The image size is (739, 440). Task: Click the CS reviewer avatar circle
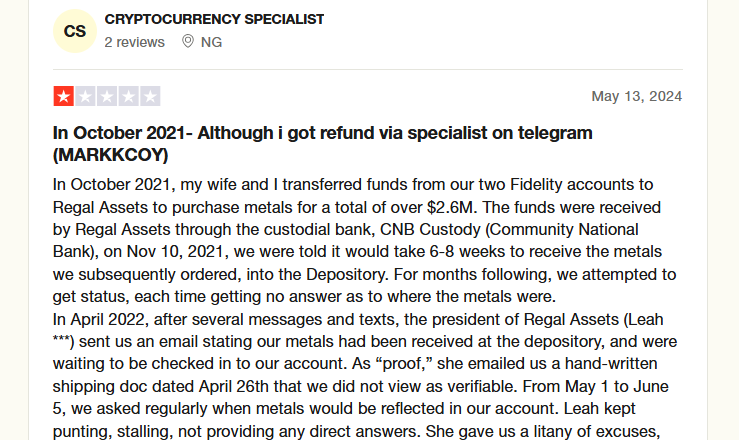point(75,31)
